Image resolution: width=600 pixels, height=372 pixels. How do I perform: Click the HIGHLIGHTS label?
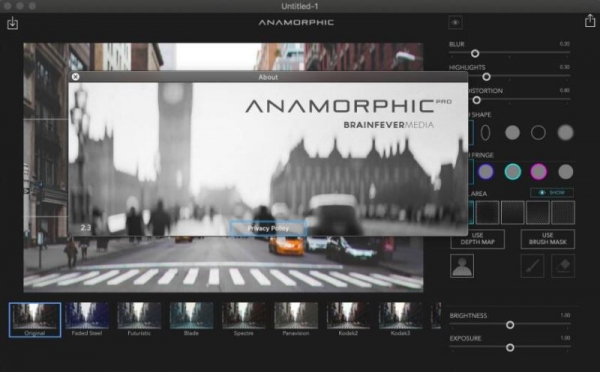coord(467,67)
